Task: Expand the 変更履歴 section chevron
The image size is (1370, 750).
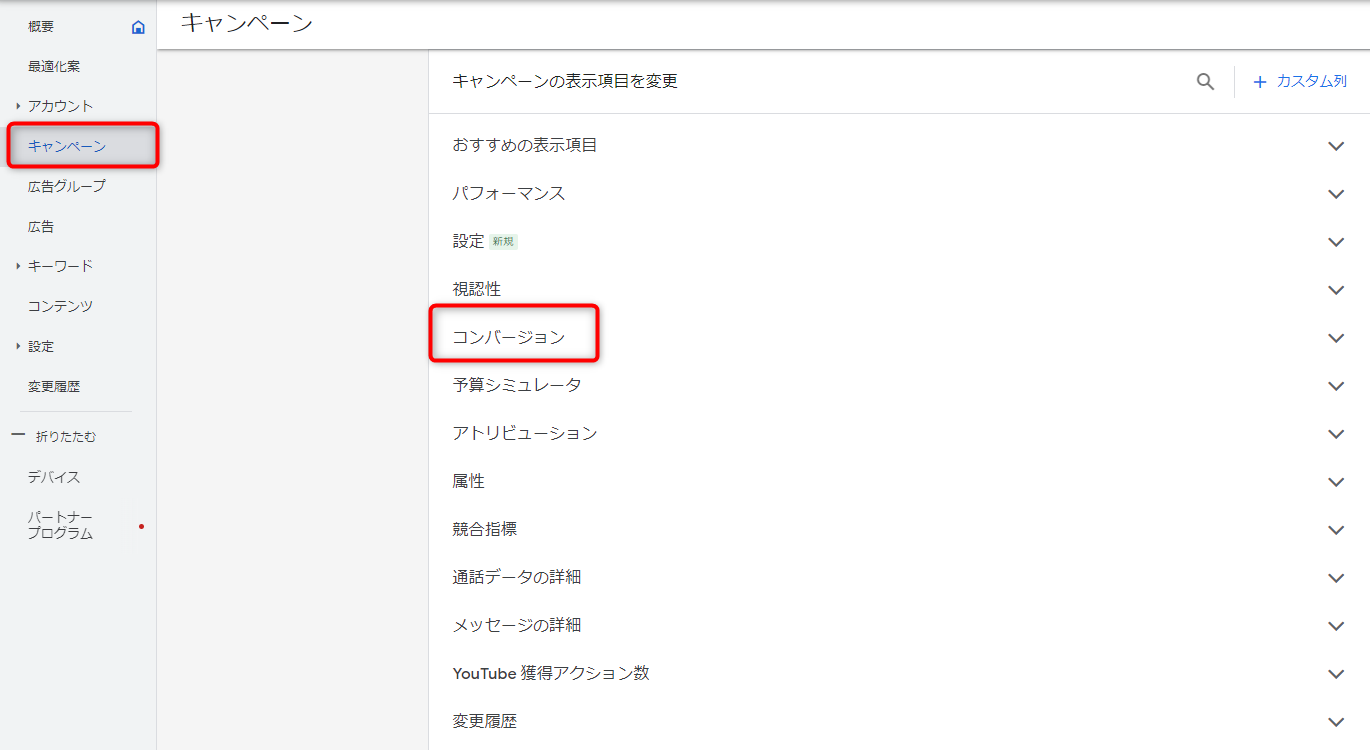Action: click(1336, 722)
